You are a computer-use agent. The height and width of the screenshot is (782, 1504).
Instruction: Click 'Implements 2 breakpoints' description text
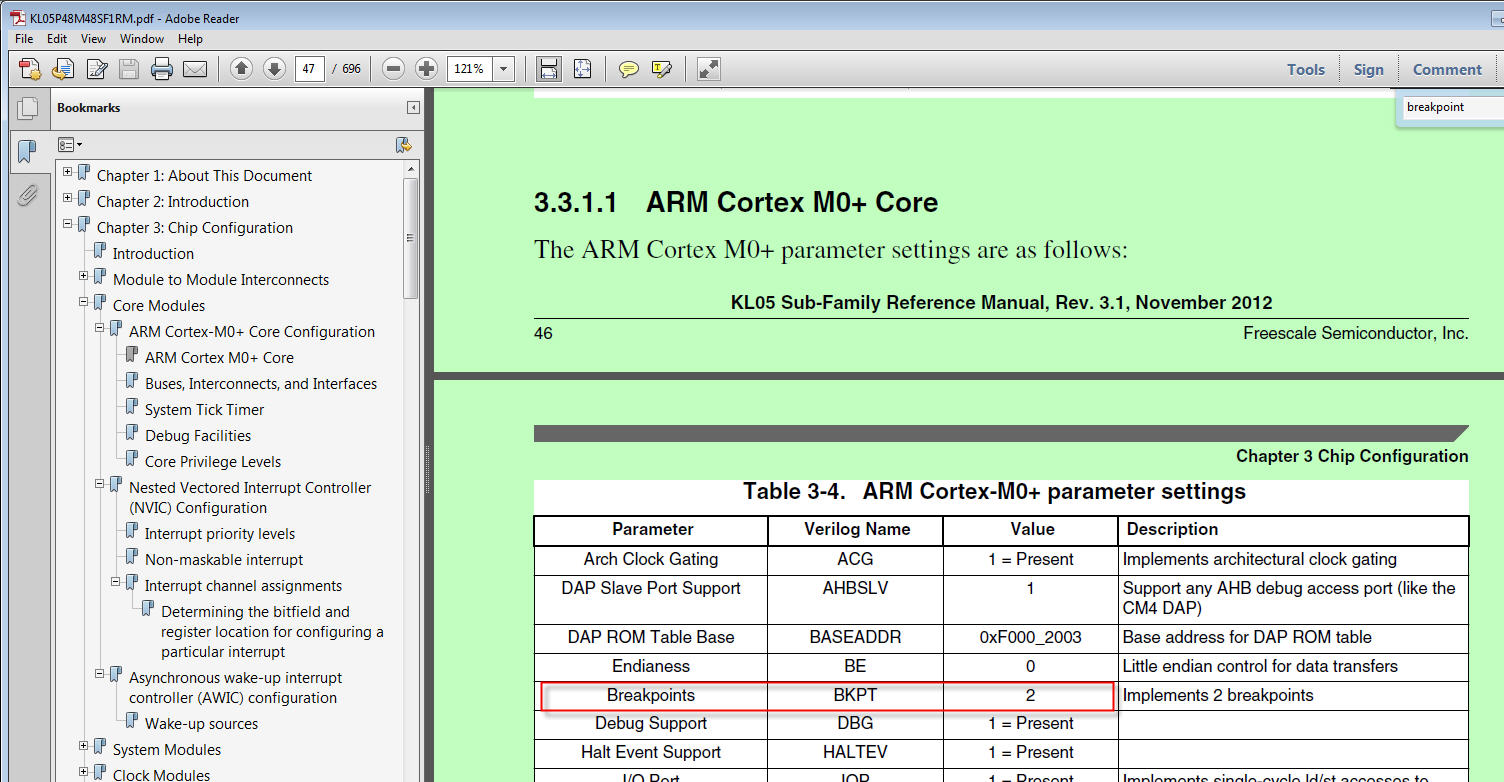click(x=1218, y=695)
